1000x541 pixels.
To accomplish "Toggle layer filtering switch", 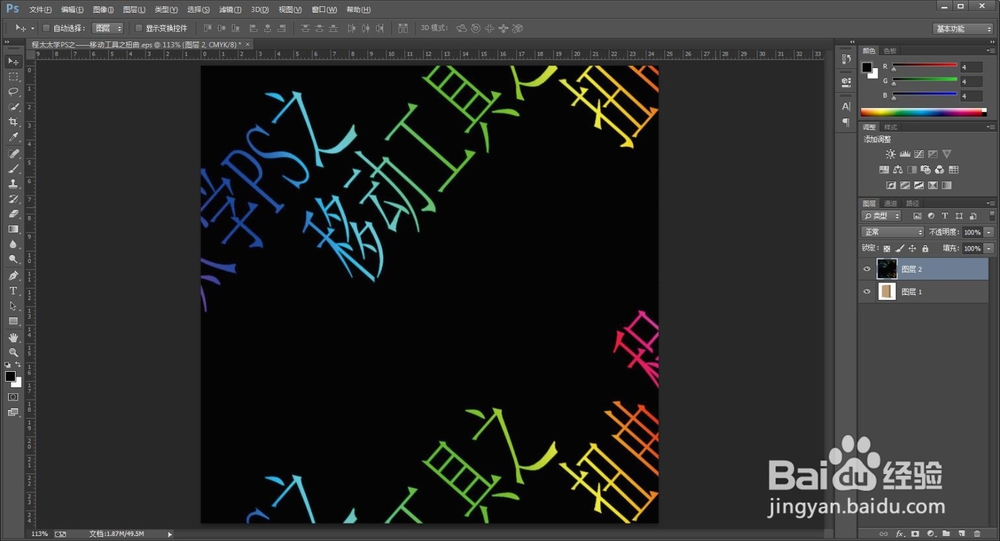I will coord(992,216).
